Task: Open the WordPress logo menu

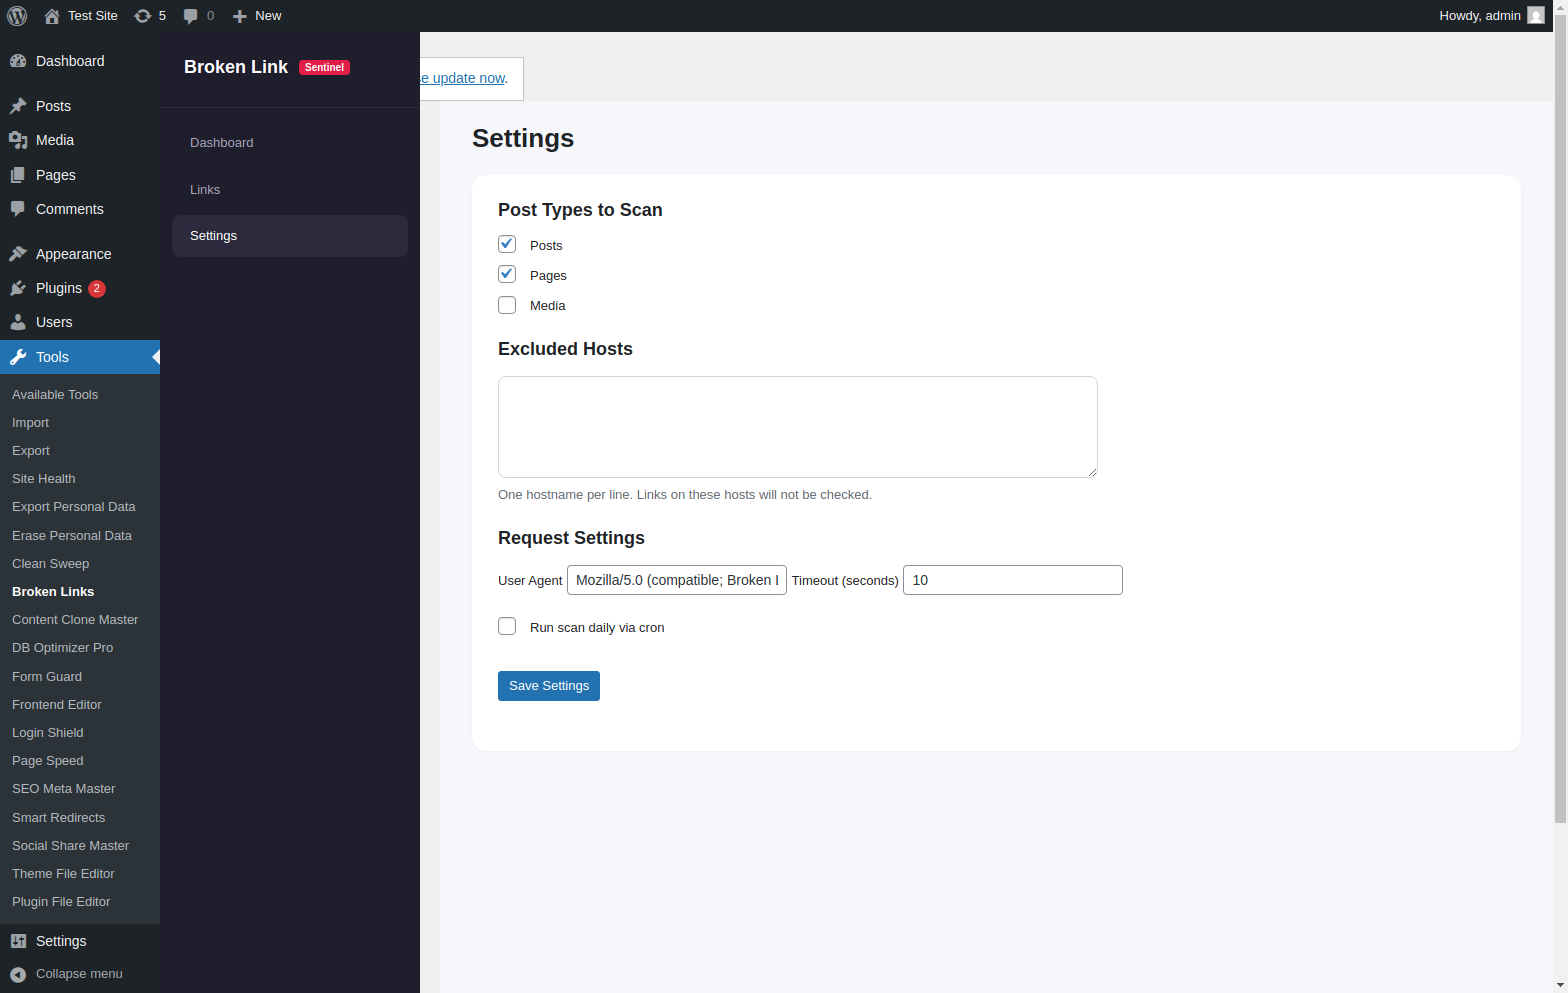Action: click(17, 16)
